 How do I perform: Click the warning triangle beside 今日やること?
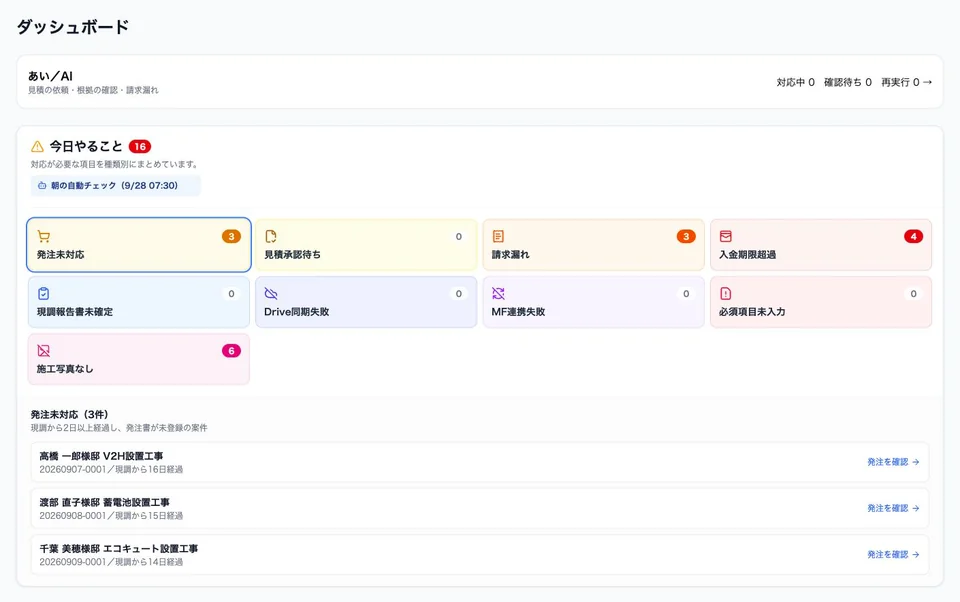(37, 146)
